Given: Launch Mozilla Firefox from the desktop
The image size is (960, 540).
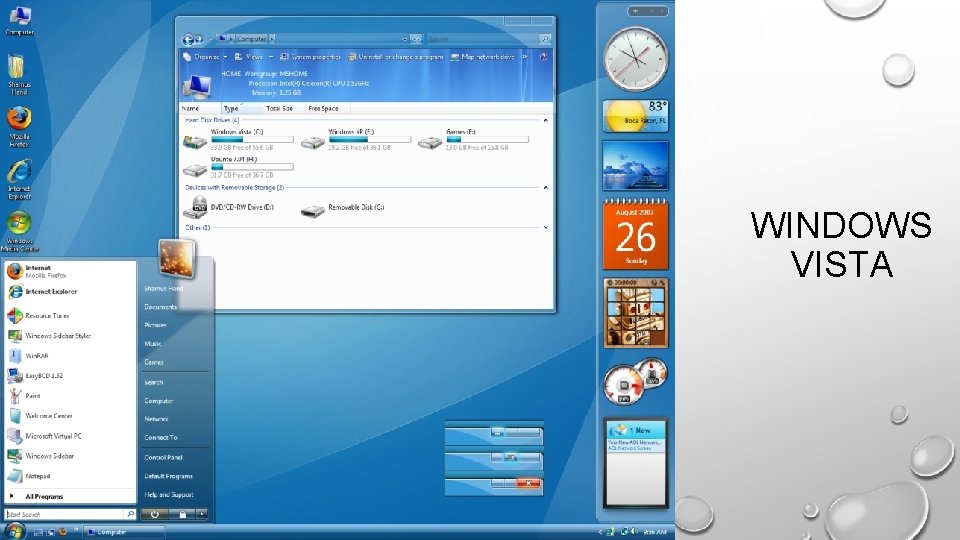Looking at the screenshot, I should tap(19, 127).
